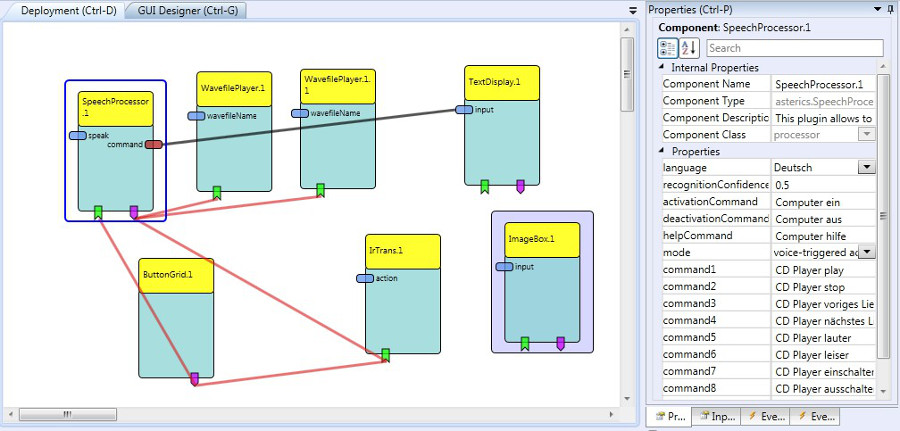Edit the activationCommand value Computer ein
The height and width of the screenshot is (431, 900).
(824, 202)
